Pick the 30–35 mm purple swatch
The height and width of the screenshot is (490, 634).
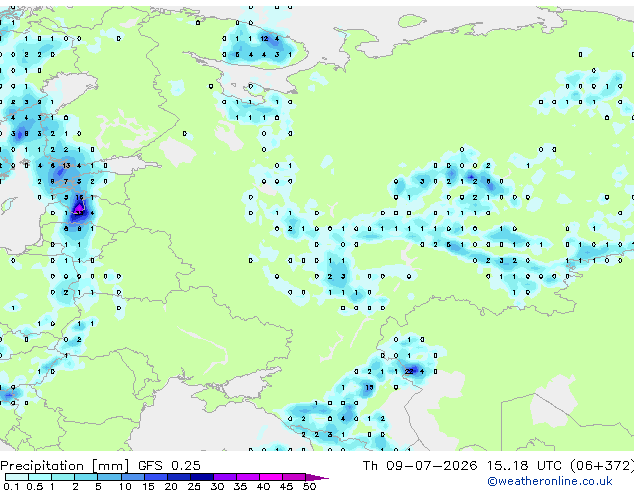point(225,477)
